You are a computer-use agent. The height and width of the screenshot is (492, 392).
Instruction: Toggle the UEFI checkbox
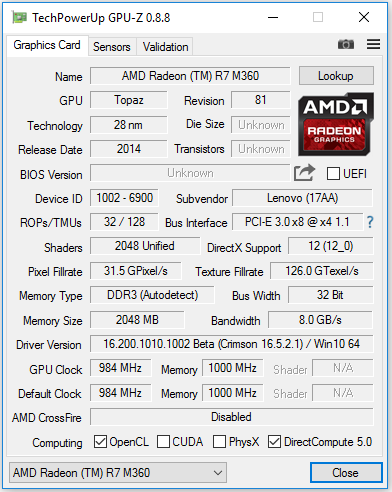[333, 173]
